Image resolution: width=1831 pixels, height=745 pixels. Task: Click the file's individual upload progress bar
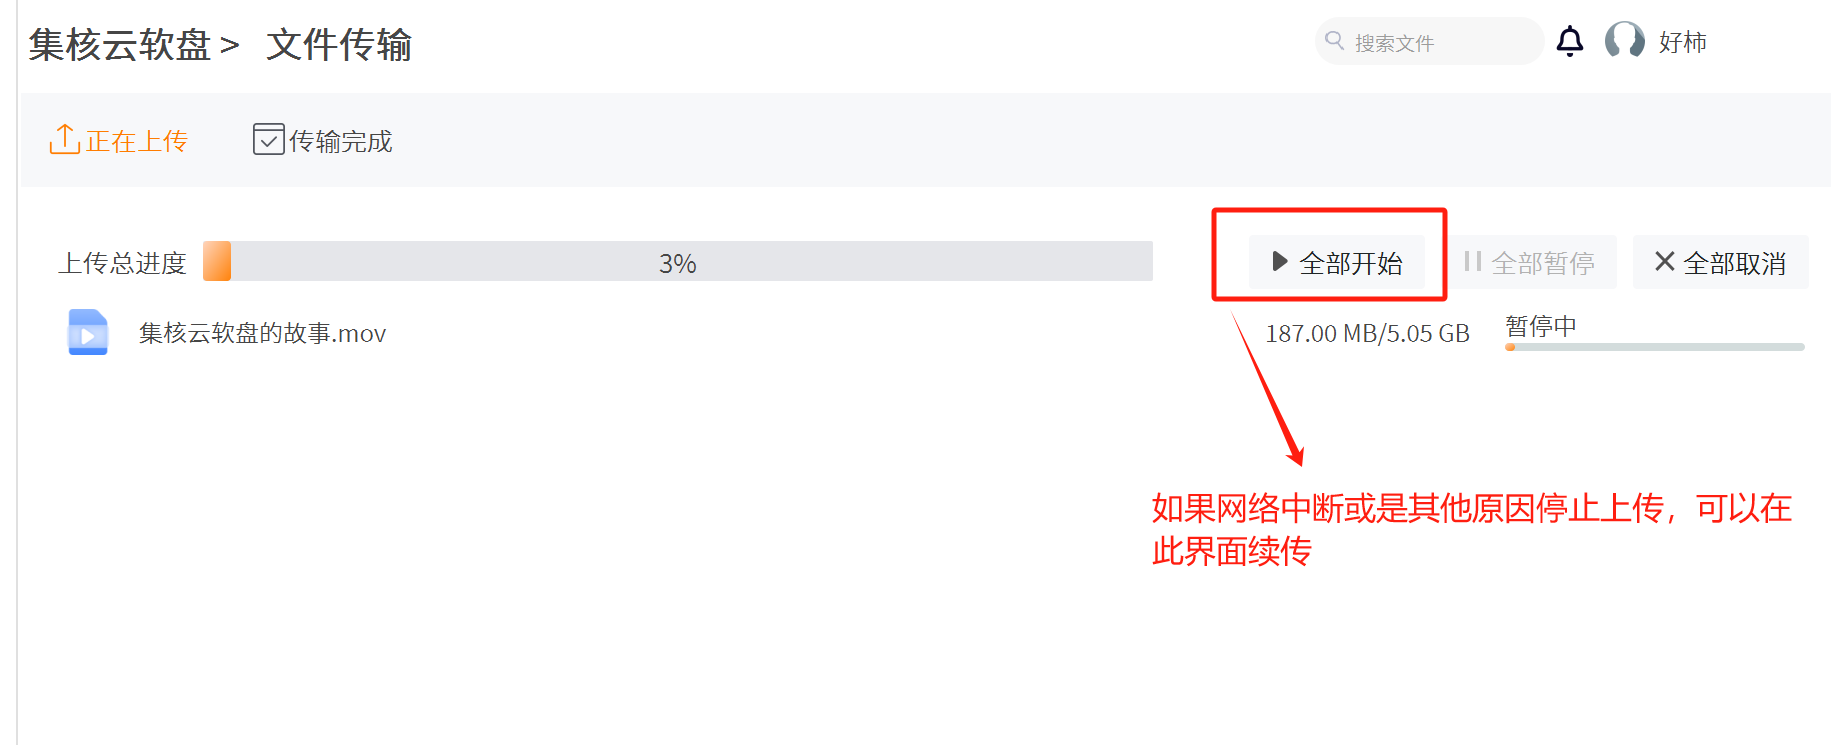pyautogui.click(x=1654, y=347)
